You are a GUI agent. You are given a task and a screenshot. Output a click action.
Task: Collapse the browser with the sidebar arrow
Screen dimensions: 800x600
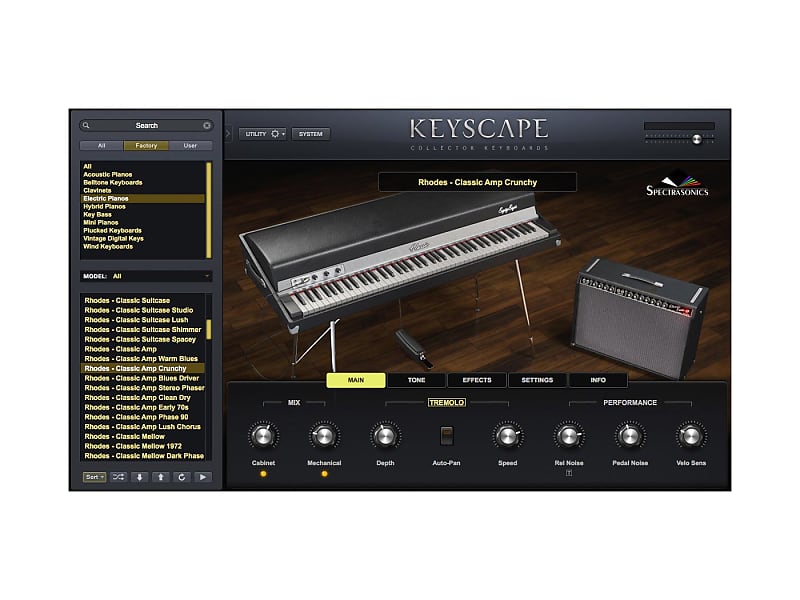point(228,134)
